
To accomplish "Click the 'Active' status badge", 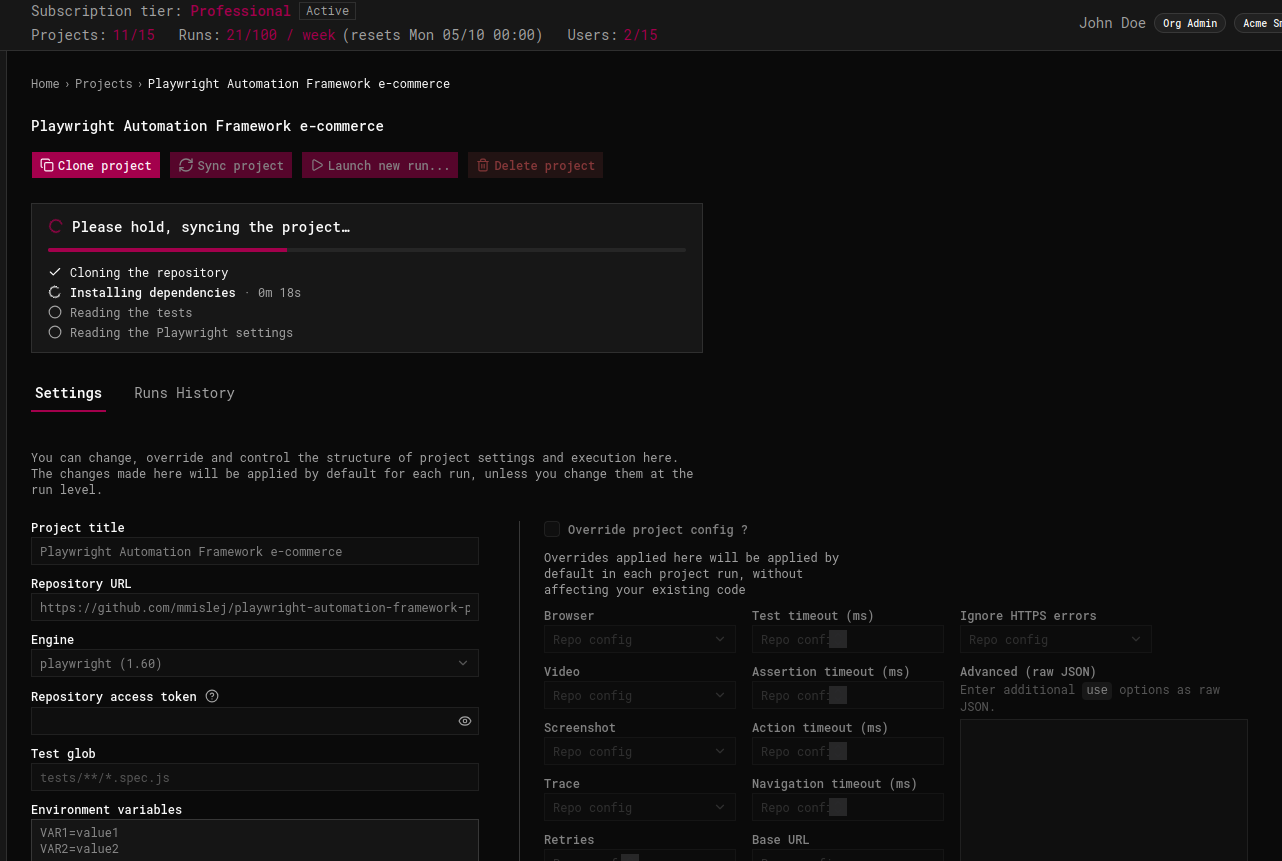I will (327, 11).
